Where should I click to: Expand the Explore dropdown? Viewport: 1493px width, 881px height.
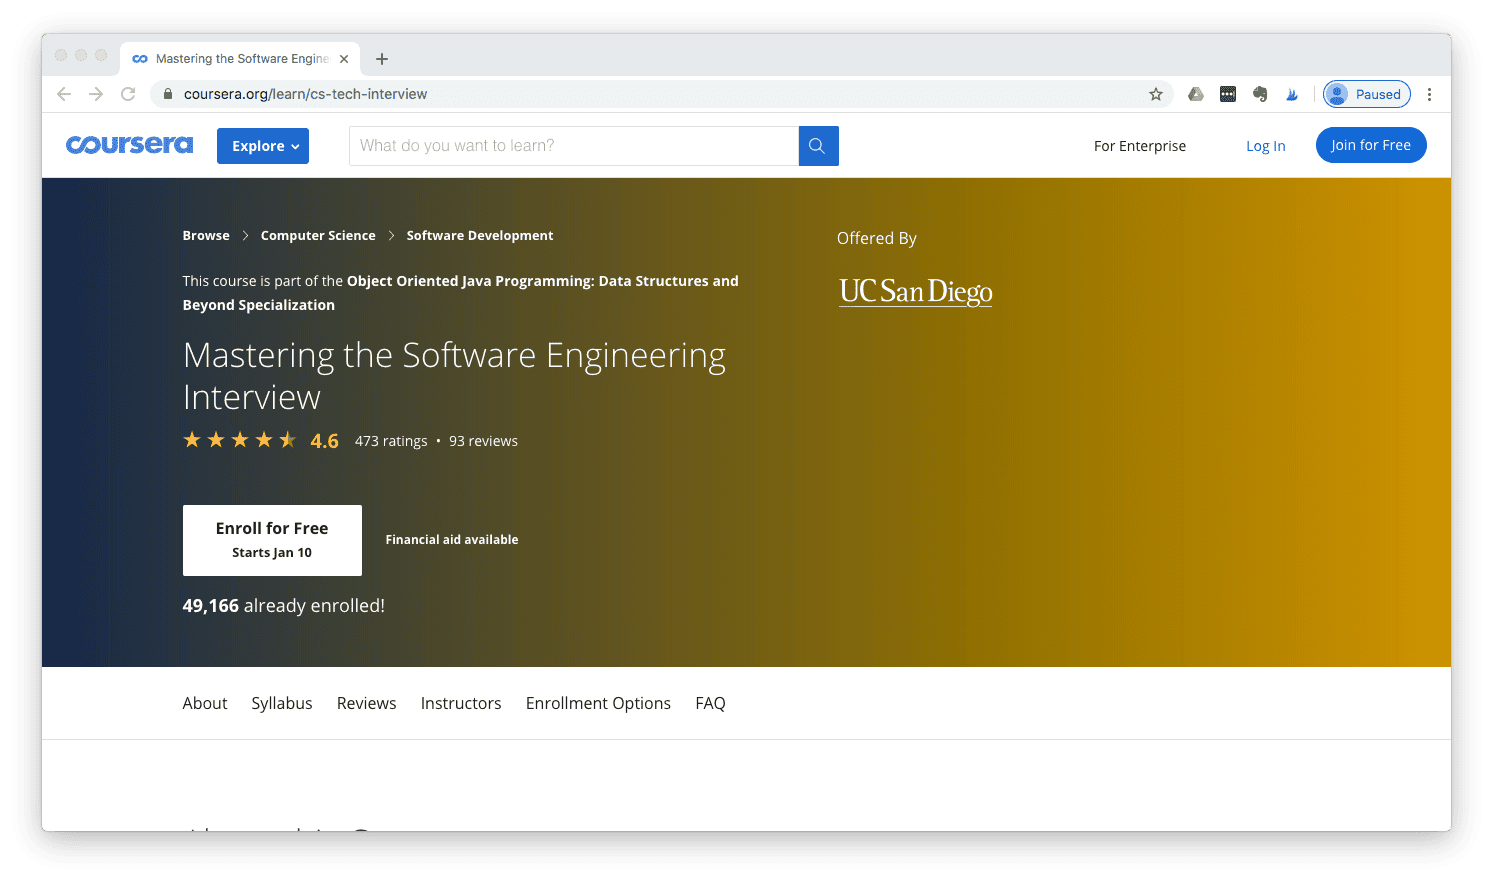click(x=263, y=146)
